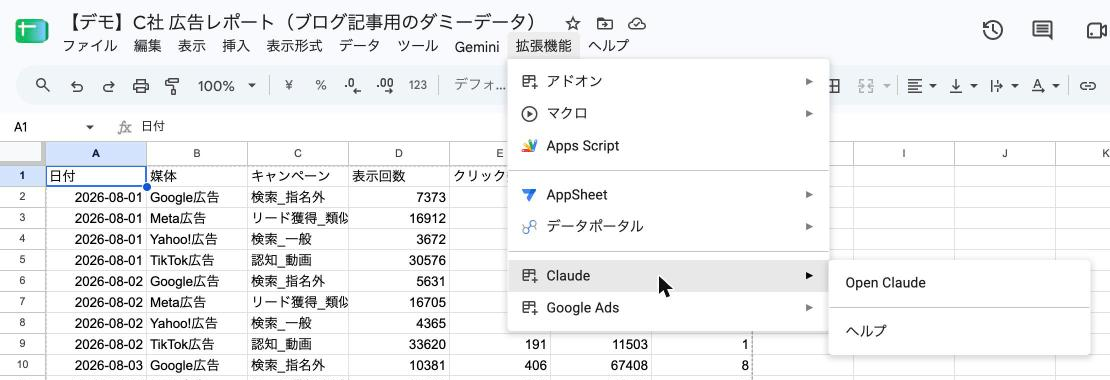
Task: Open the name box dropdown arrow
Action: click(x=90, y=127)
